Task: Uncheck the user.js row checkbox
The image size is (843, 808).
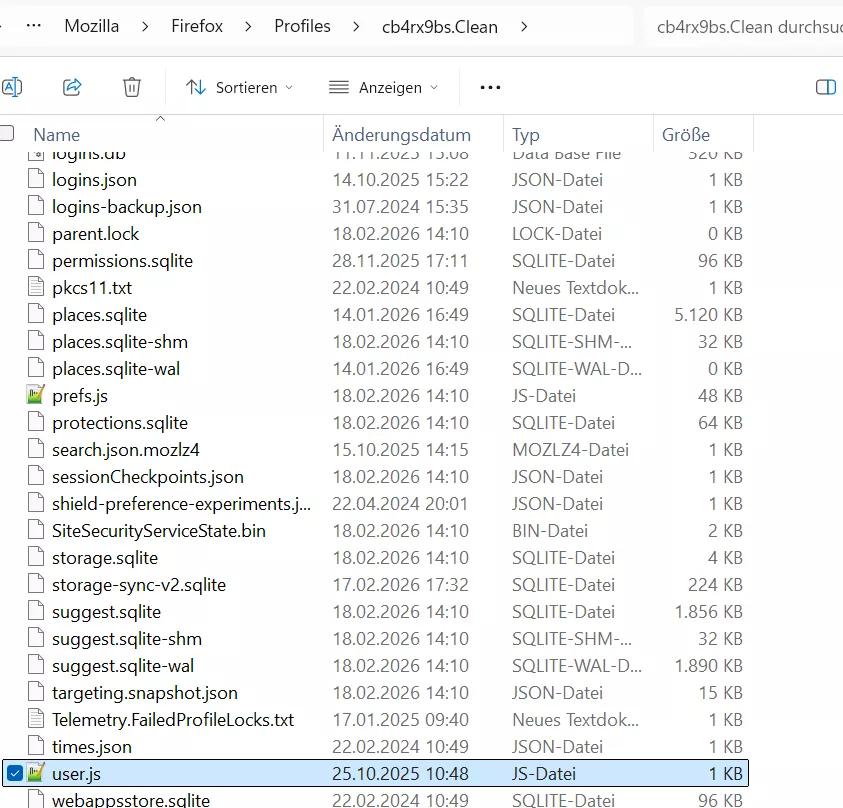Action: coord(15,773)
